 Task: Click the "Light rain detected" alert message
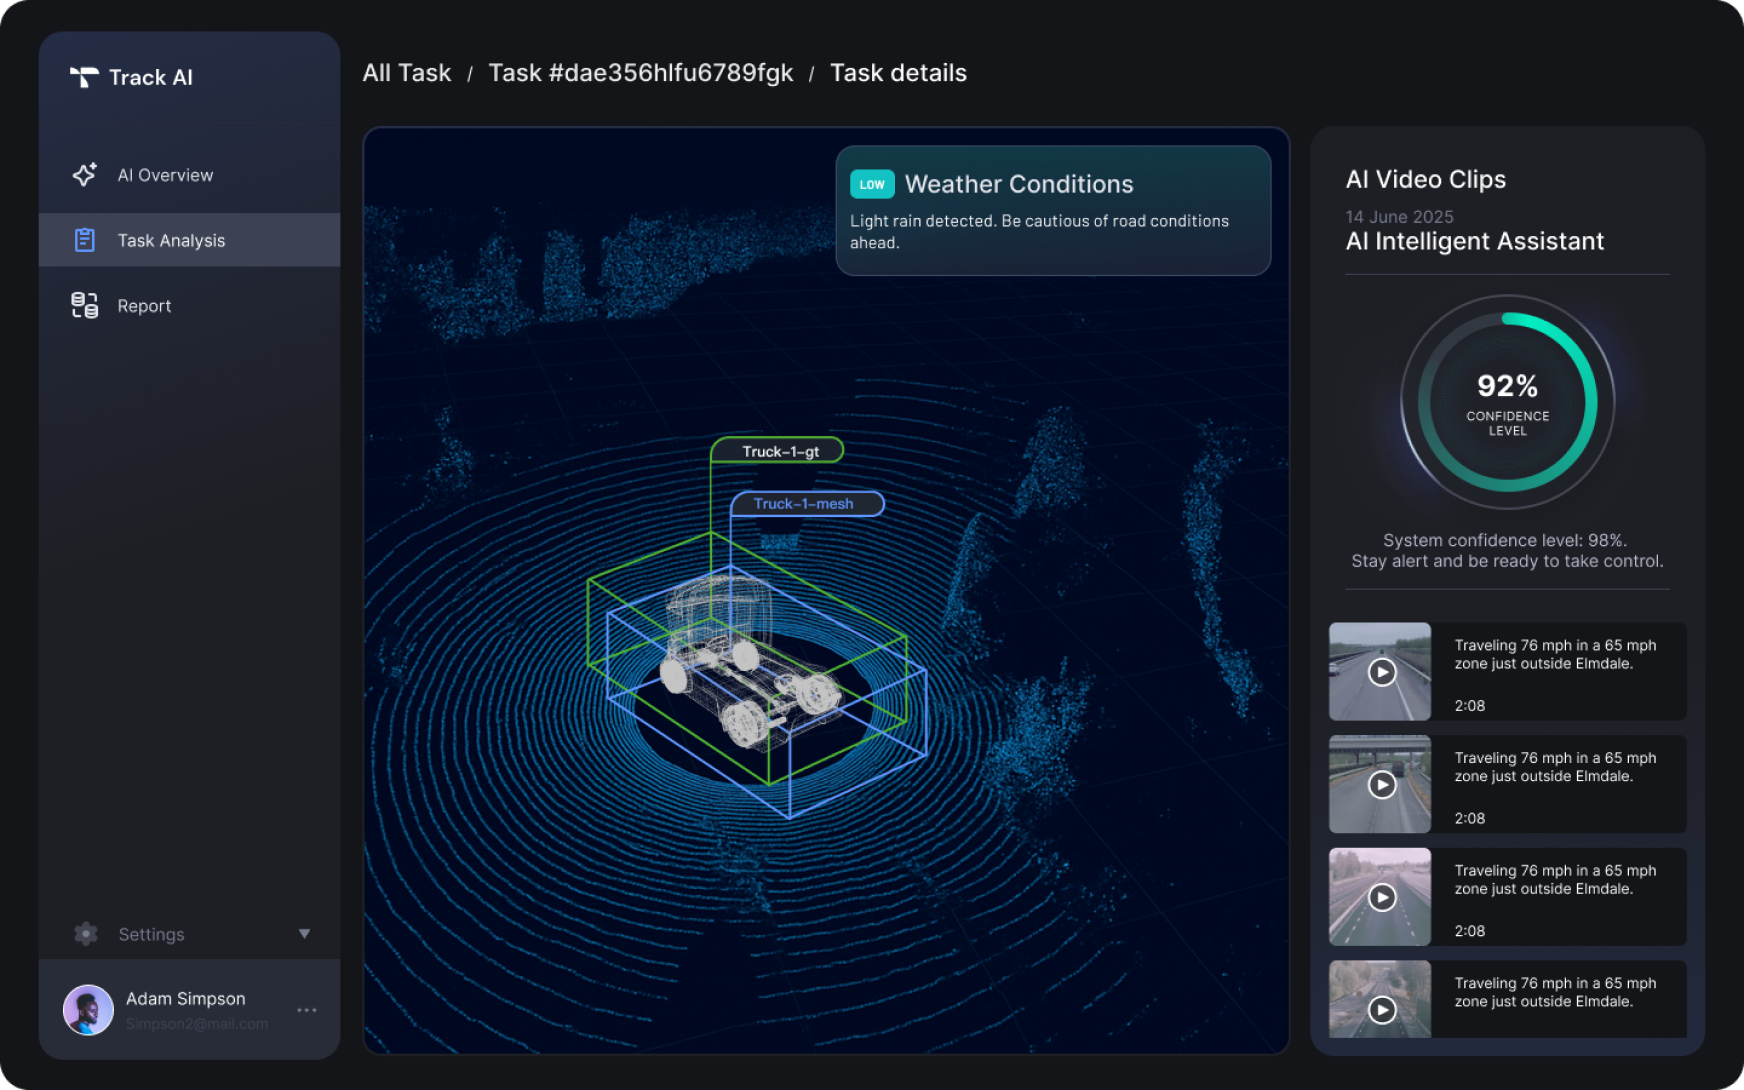tap(1040, 232)
